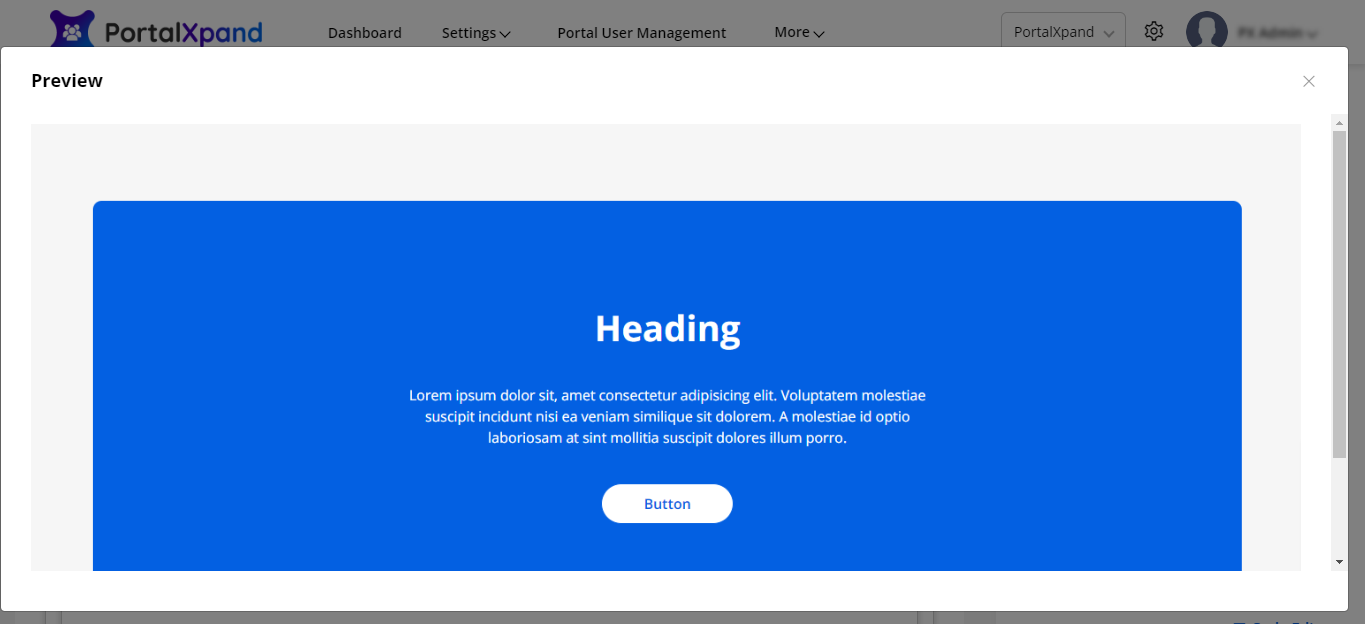Screen dimensions: 1365x624
Task: Open Portal User Management
Action: (641, 33)
